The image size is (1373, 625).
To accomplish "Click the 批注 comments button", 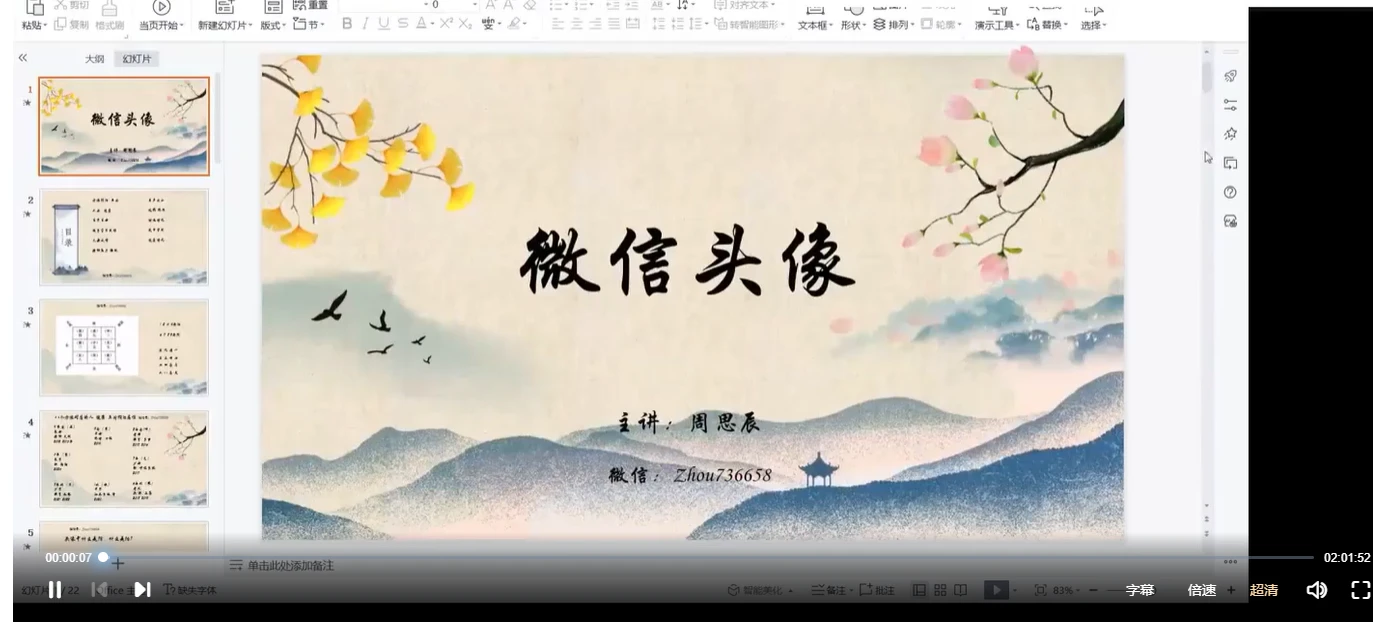I will (x=877, y=591).
